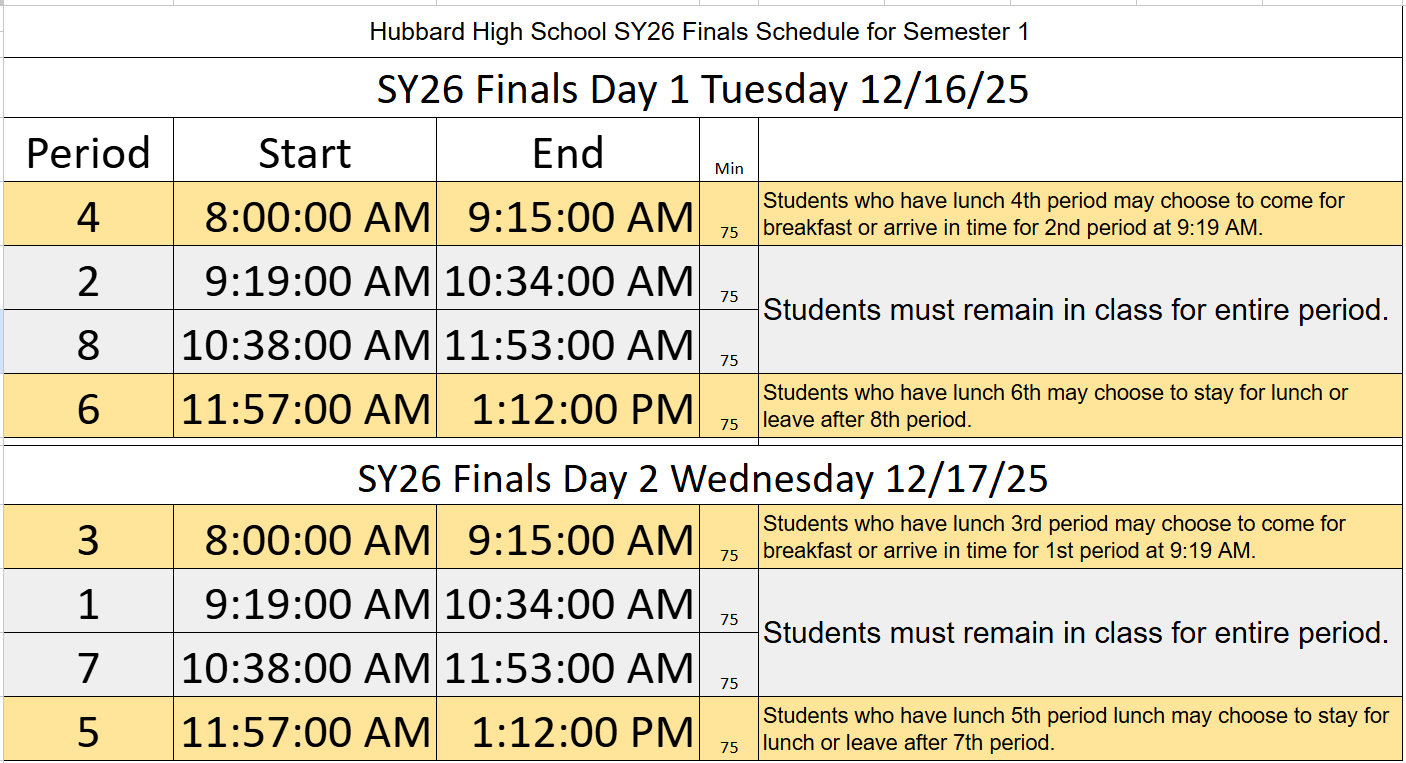Click the small Min column header
This screenshot has width=1406, height=763.
(x=729, y=168)
